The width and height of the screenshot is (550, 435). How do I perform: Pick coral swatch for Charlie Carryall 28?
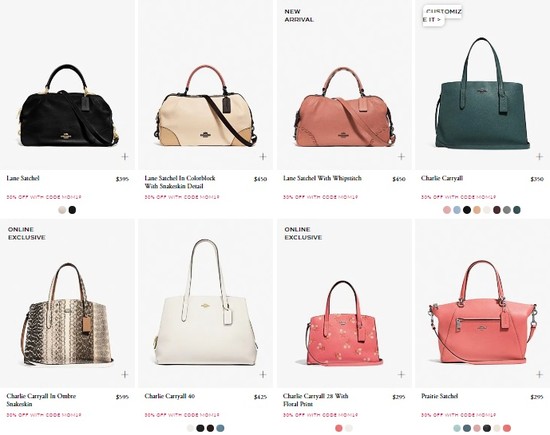tap(338, 428)
